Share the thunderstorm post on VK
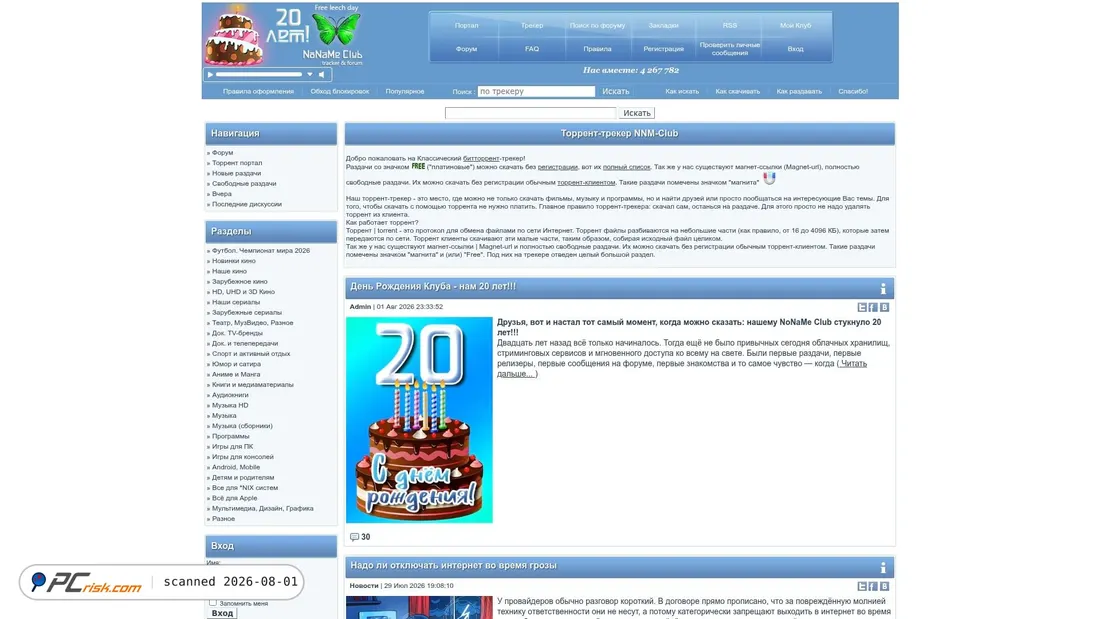This screenshot has height=619, width=1100. (x=885, y=586)
